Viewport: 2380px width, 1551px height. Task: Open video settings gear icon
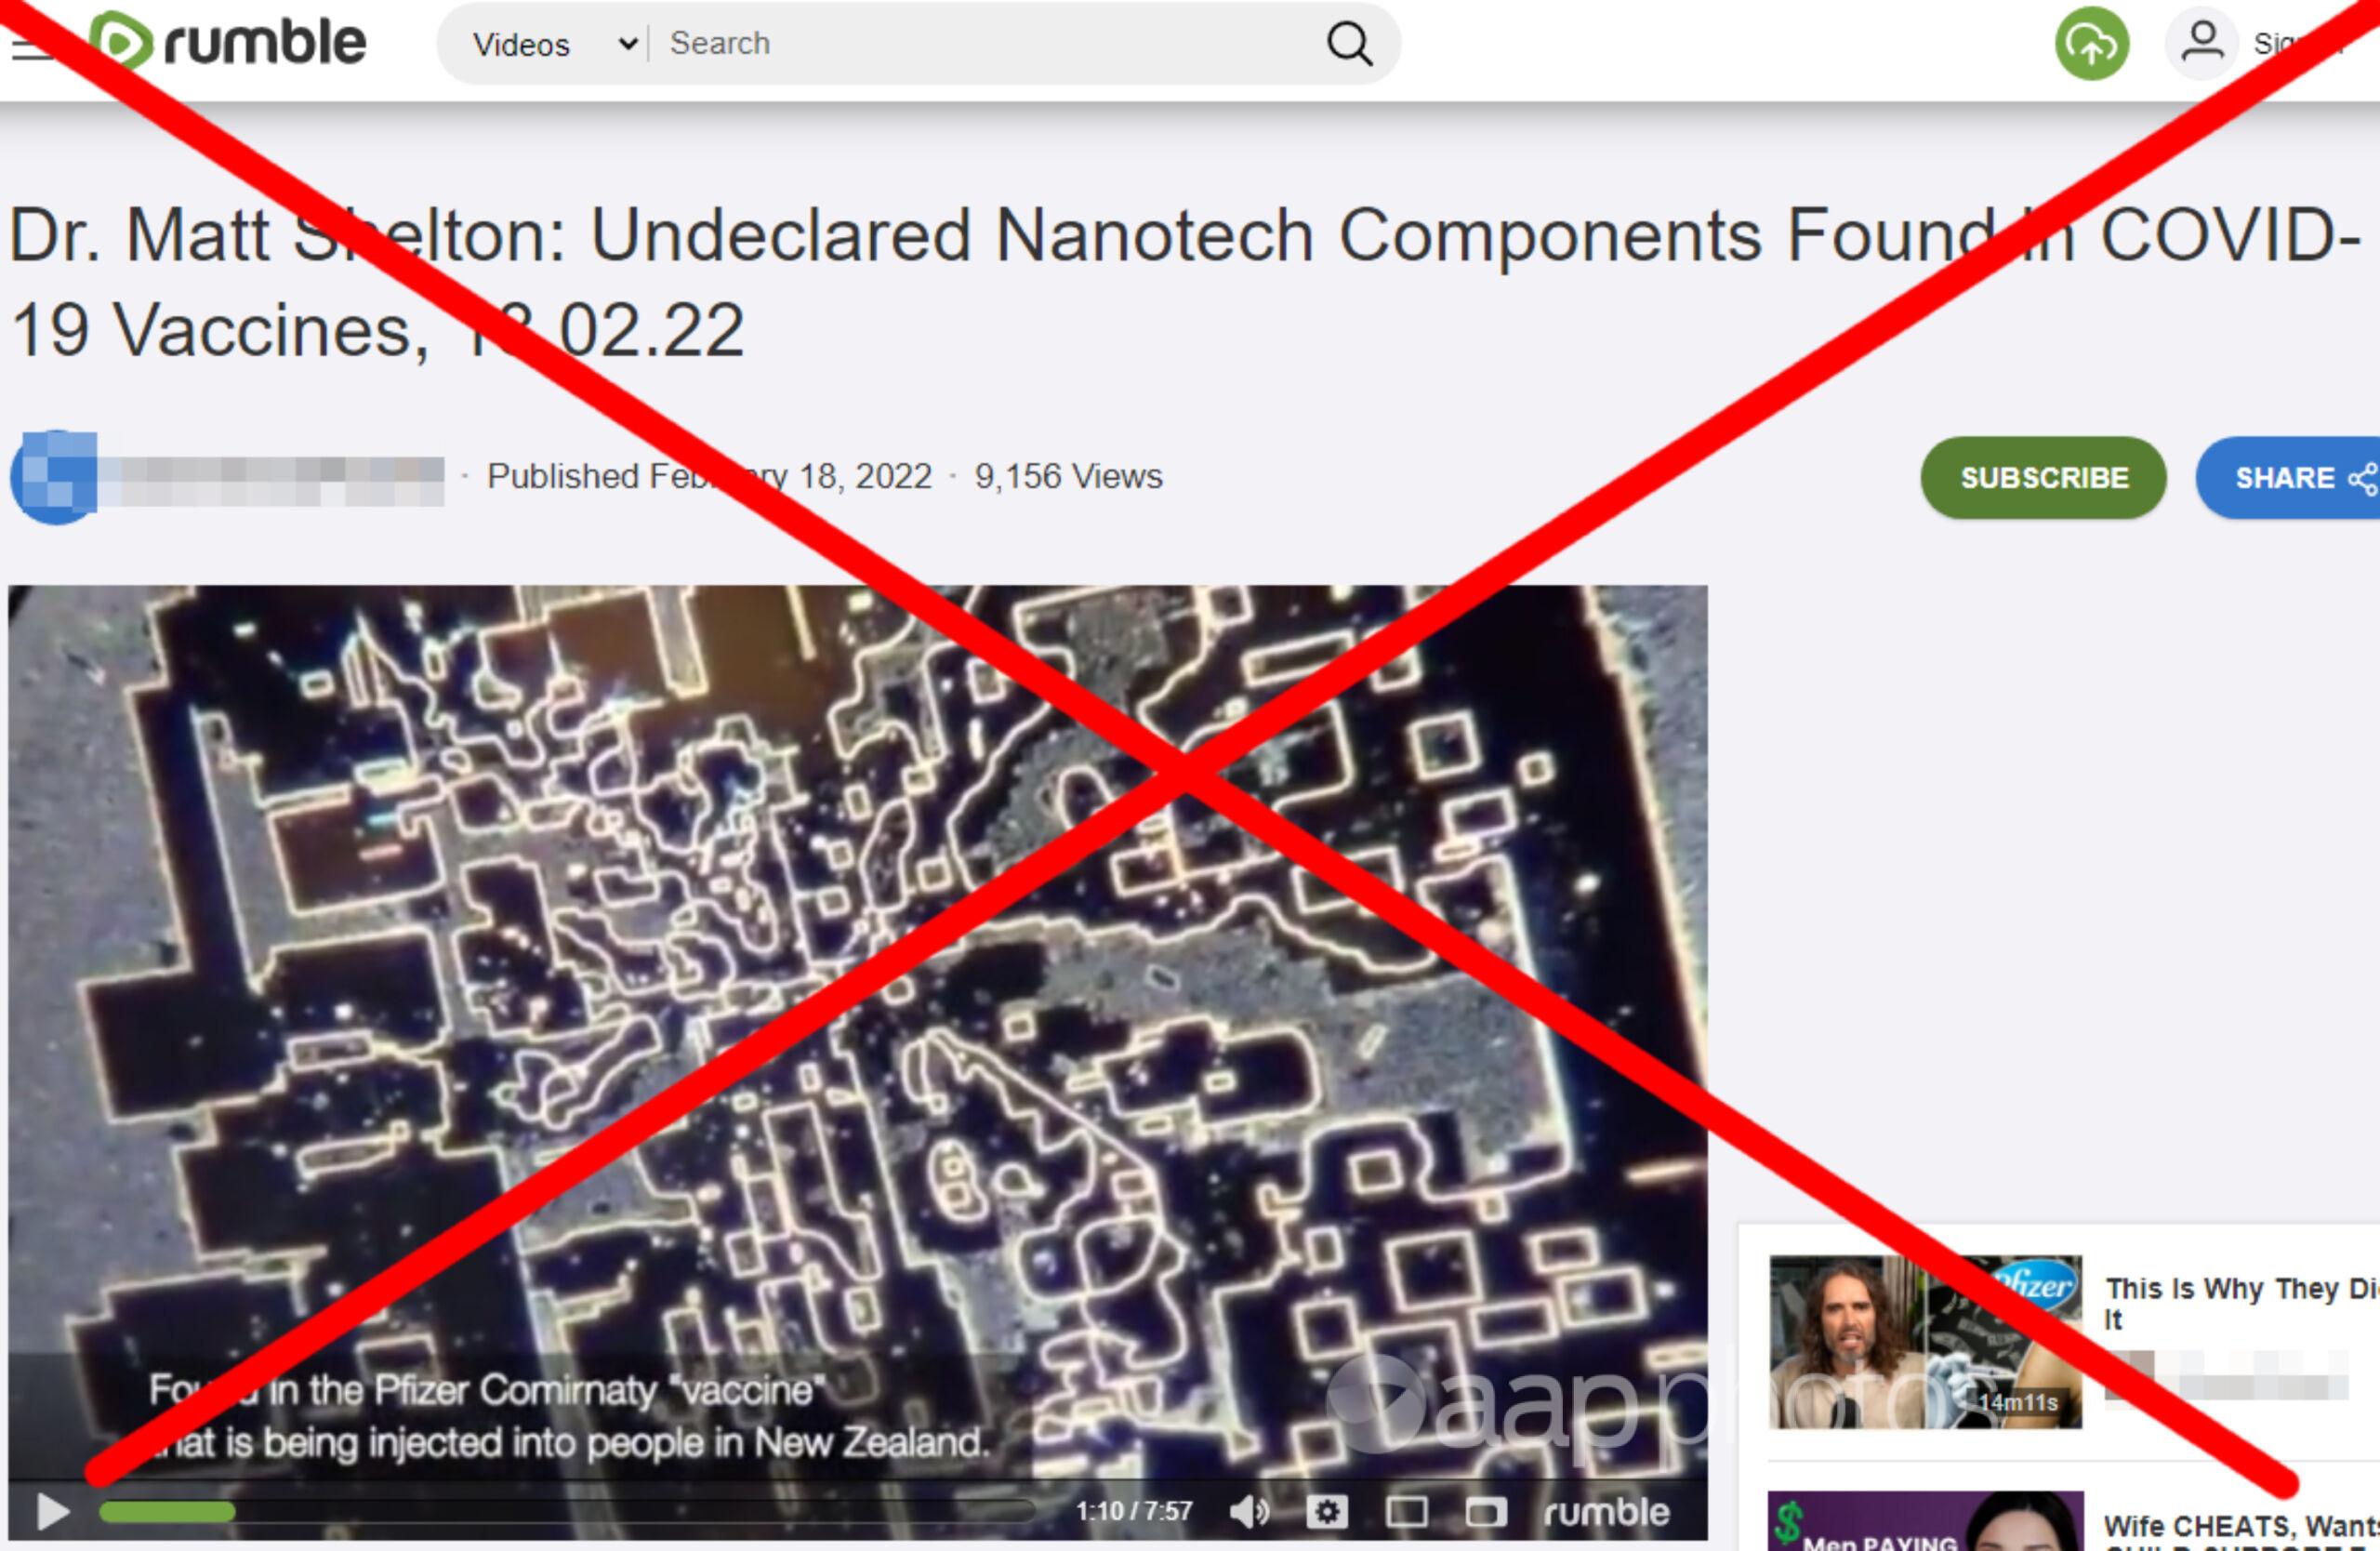click(x=1327, y=1511)
